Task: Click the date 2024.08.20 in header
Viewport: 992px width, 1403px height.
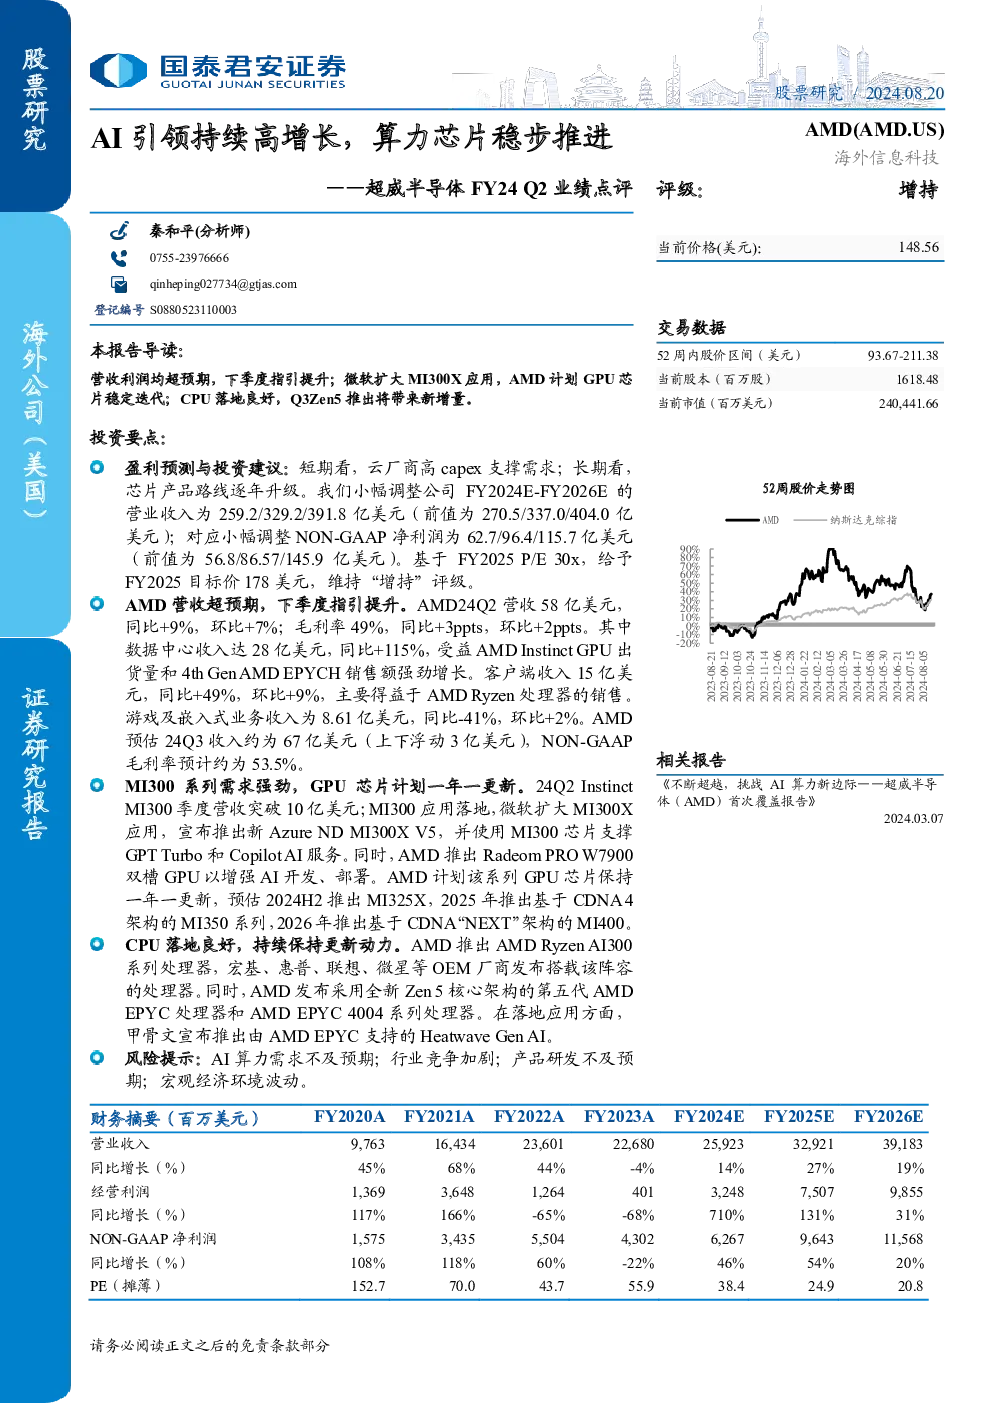Action: point(904,93)
